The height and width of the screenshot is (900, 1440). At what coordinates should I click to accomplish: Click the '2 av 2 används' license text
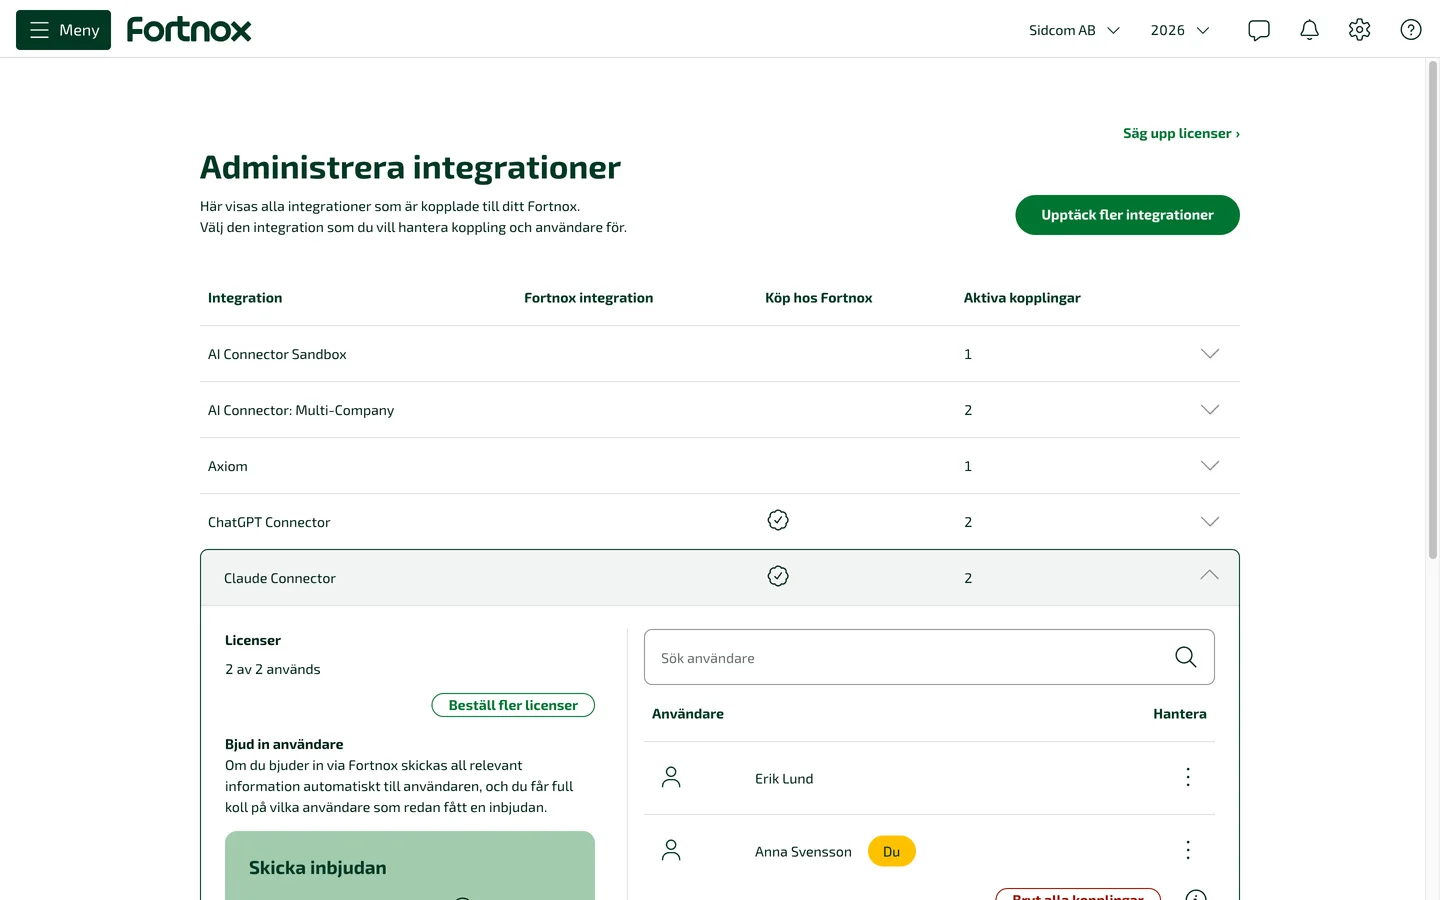point(273,669)
